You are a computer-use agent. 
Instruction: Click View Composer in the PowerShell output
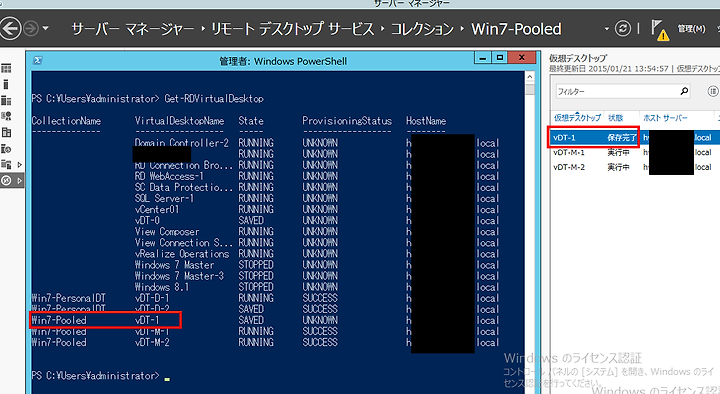167,231
